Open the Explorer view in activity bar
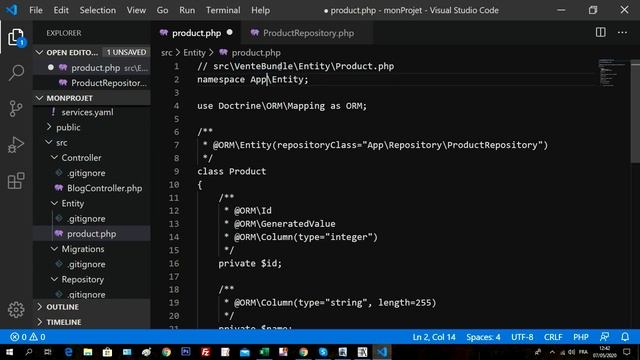 coord(16,38)
